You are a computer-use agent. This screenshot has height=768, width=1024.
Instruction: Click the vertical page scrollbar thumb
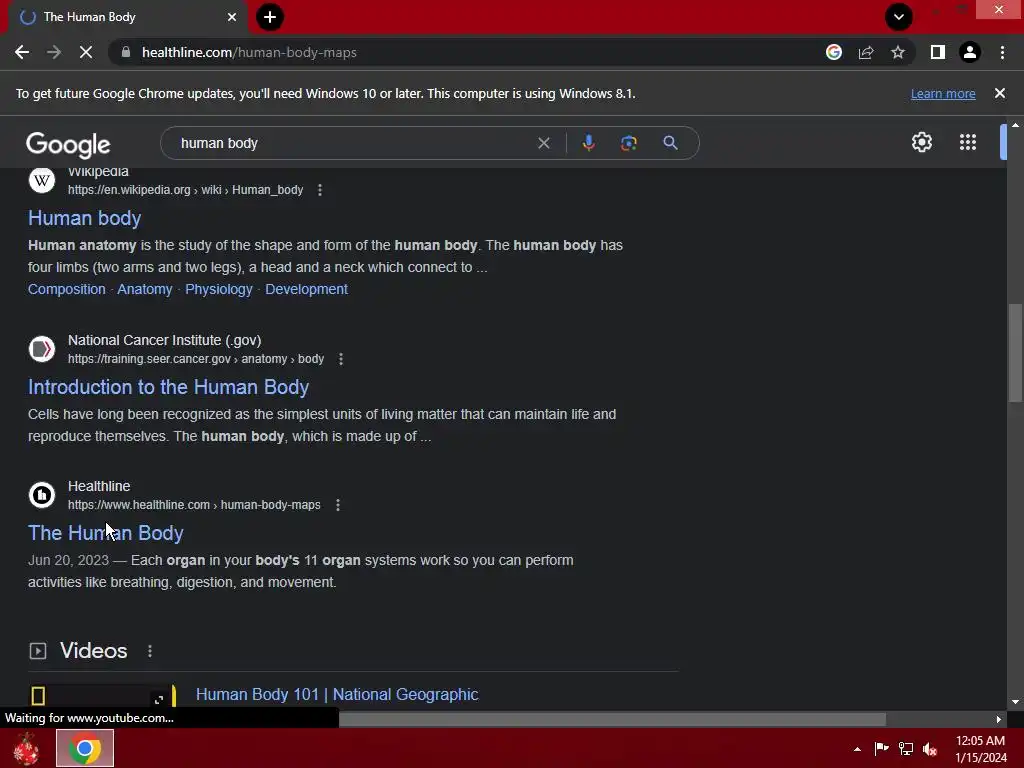1015,353
